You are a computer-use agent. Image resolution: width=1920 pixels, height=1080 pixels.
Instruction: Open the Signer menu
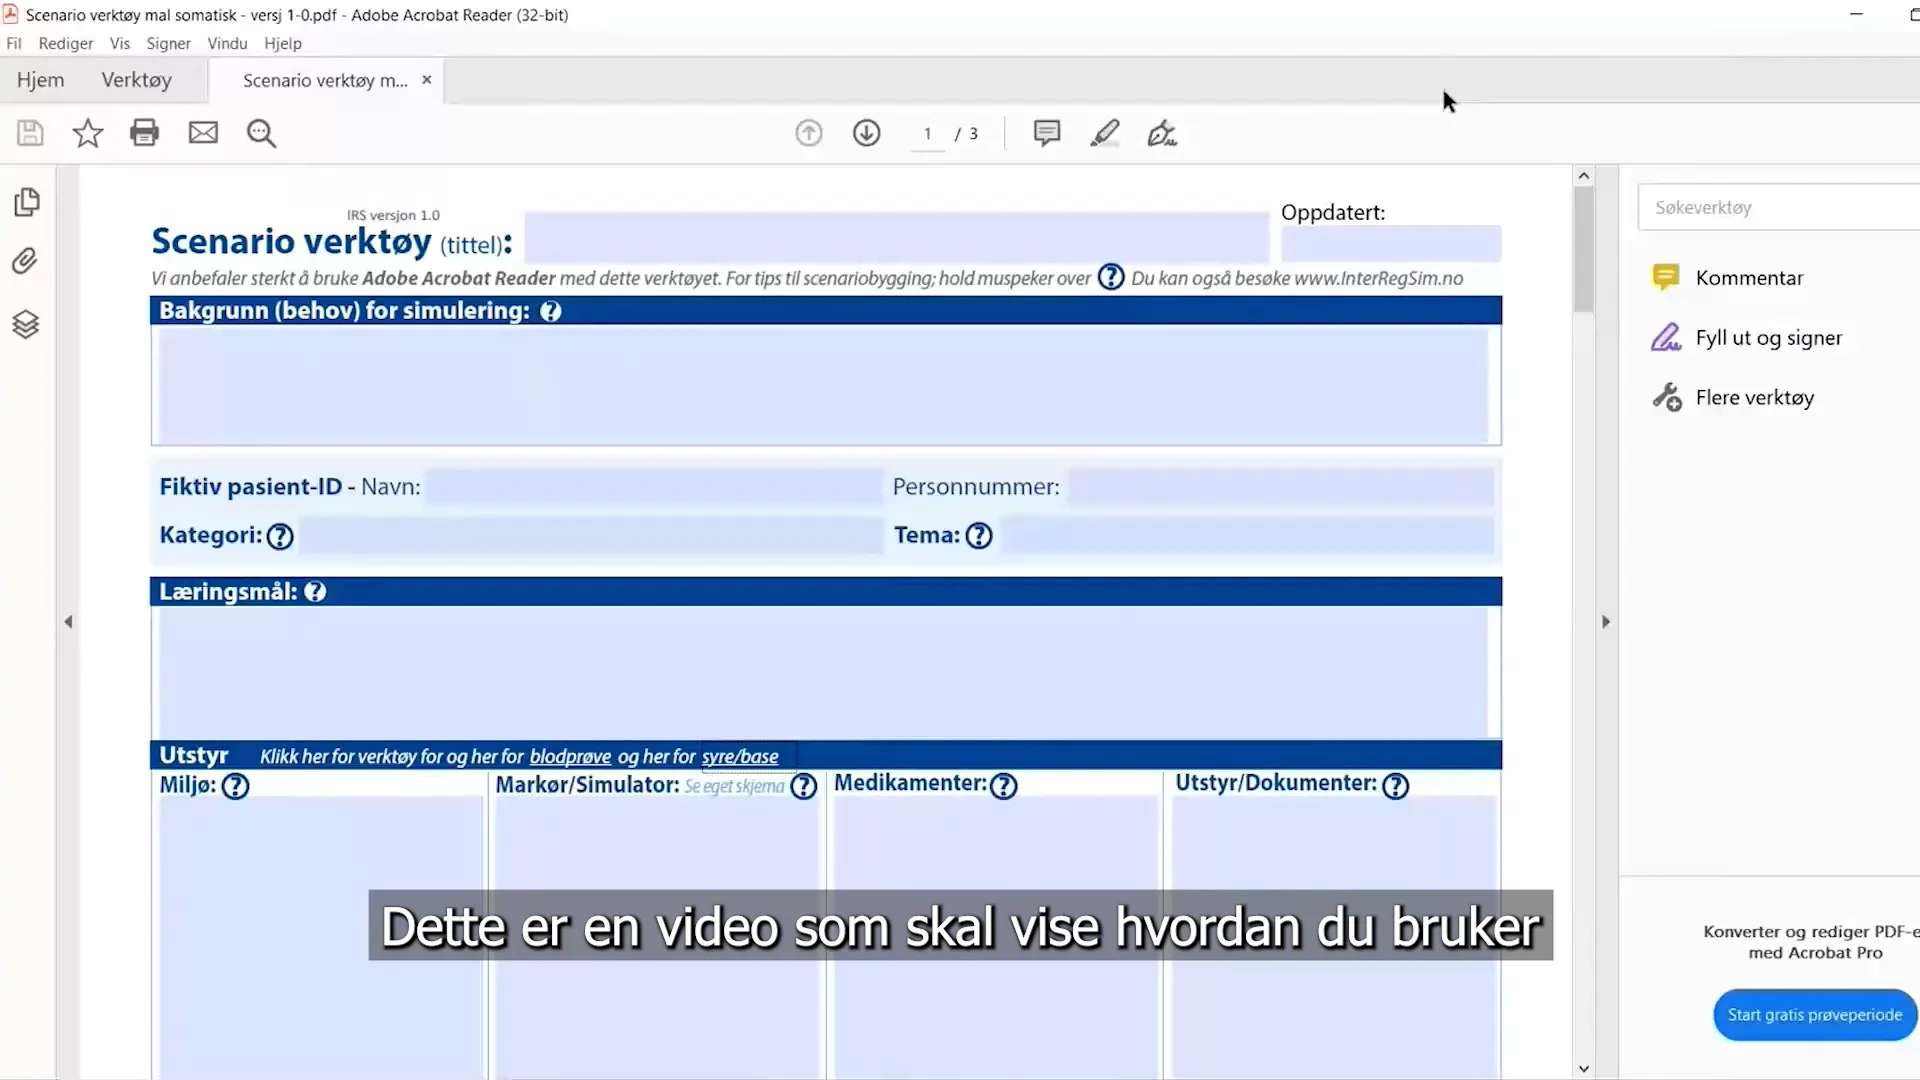coord(168,43)
